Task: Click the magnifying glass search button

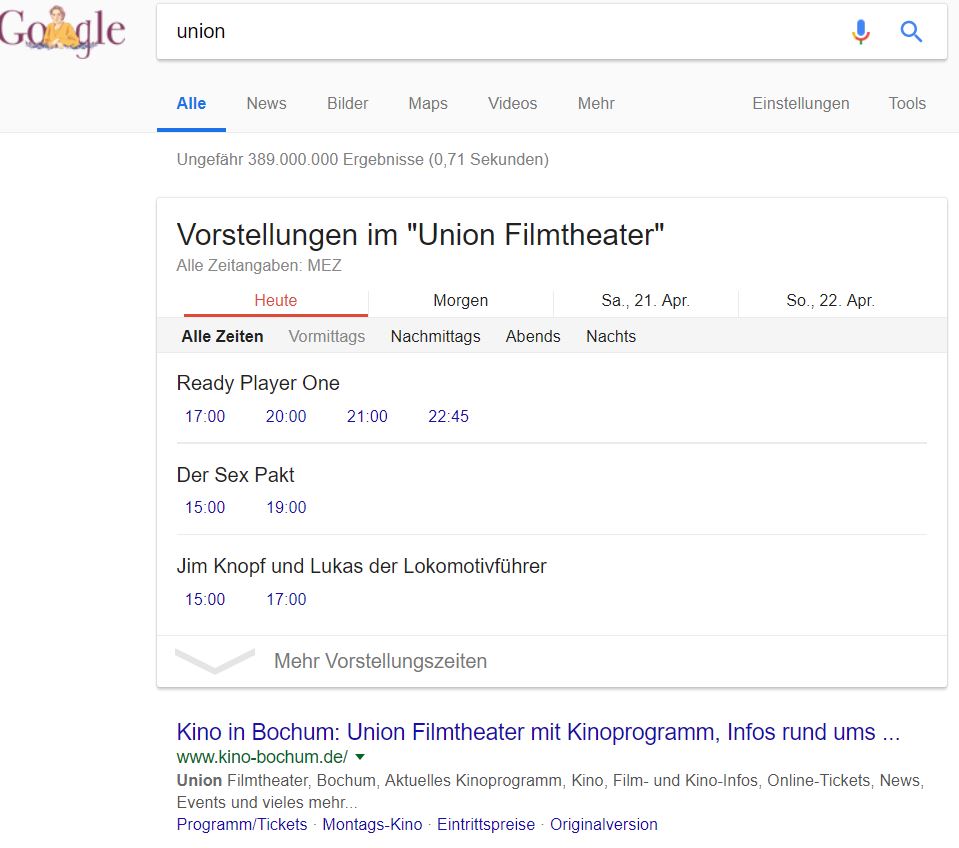Action: click(911, 31)
